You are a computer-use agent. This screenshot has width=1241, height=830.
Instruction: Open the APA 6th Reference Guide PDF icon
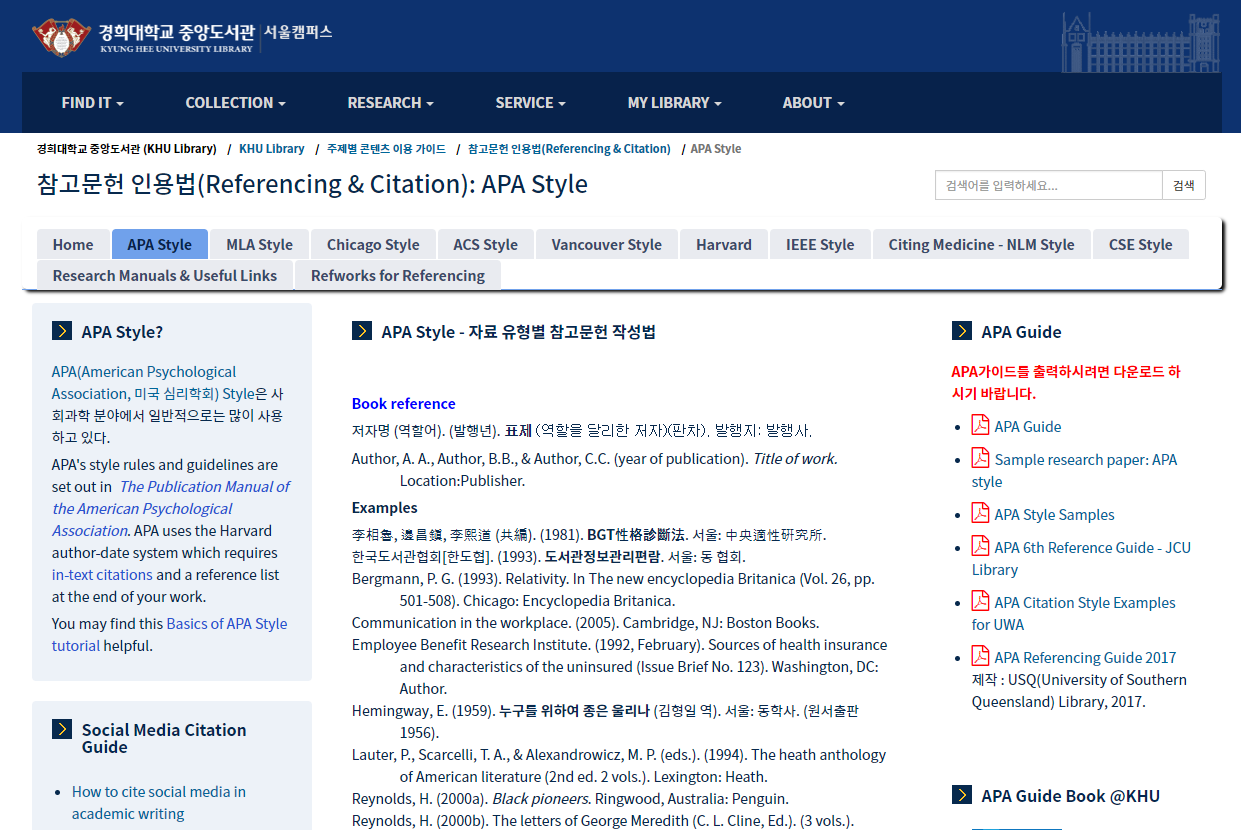[980, 547]
